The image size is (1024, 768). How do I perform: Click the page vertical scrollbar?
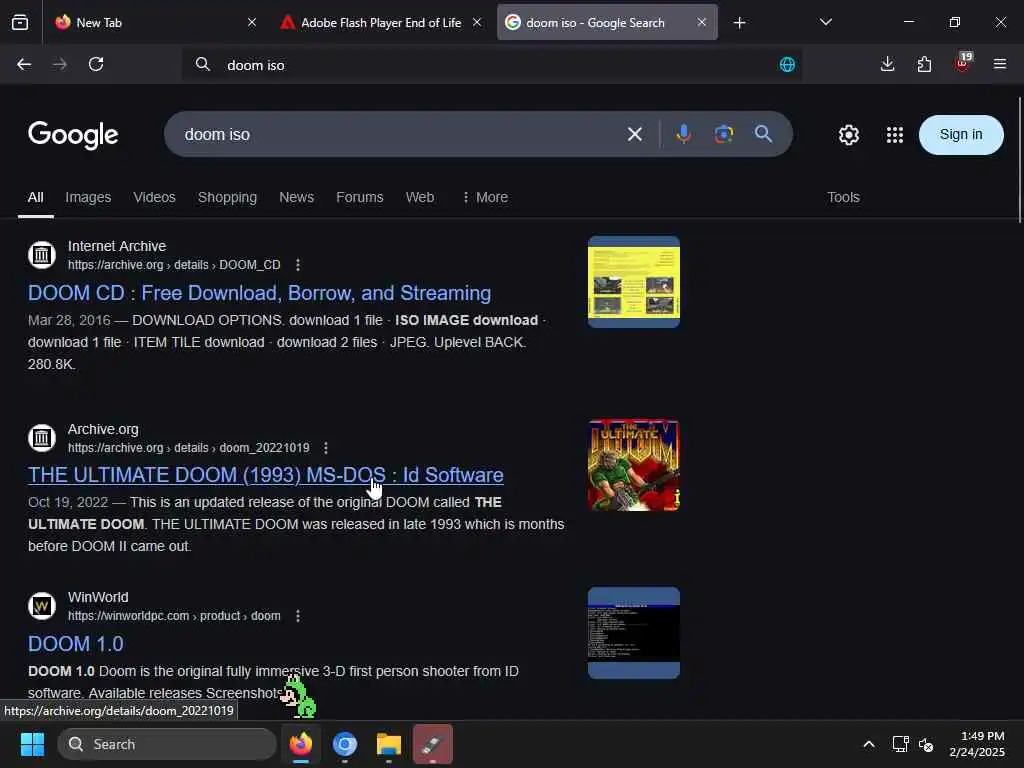pos(1019,160)
